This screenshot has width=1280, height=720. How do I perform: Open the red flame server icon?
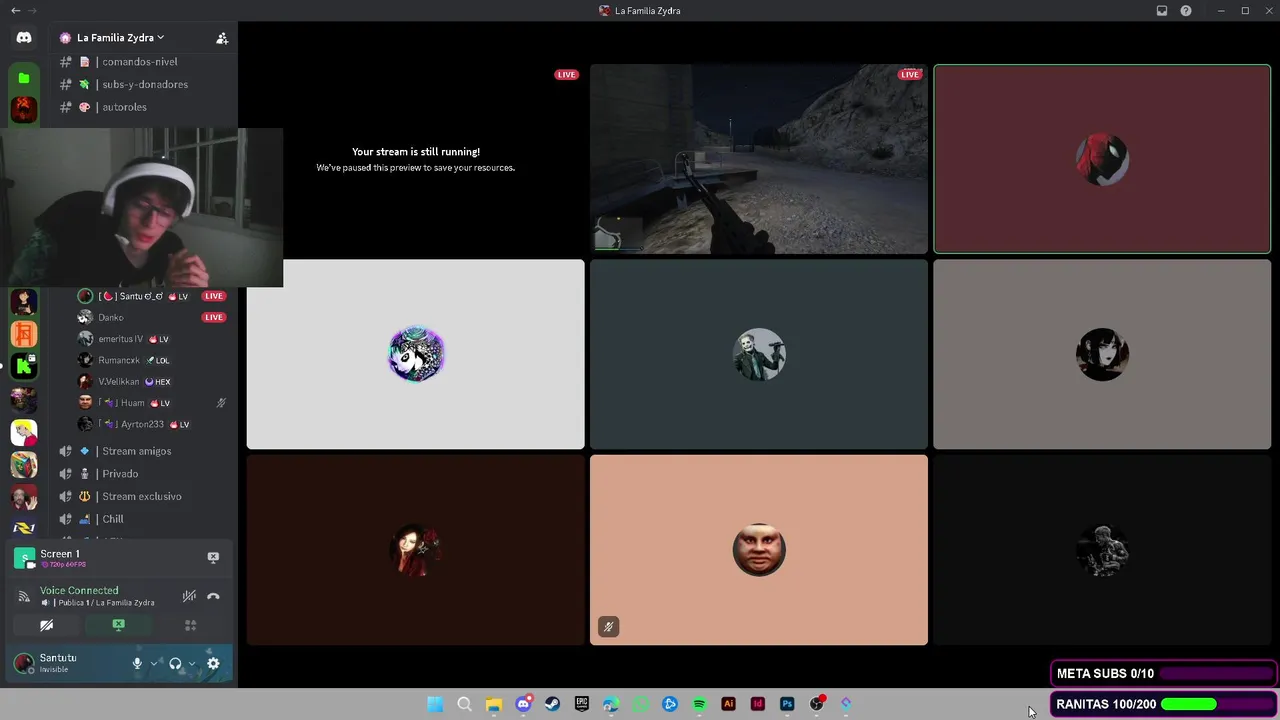pyautogui.click(x=24, y=108)
